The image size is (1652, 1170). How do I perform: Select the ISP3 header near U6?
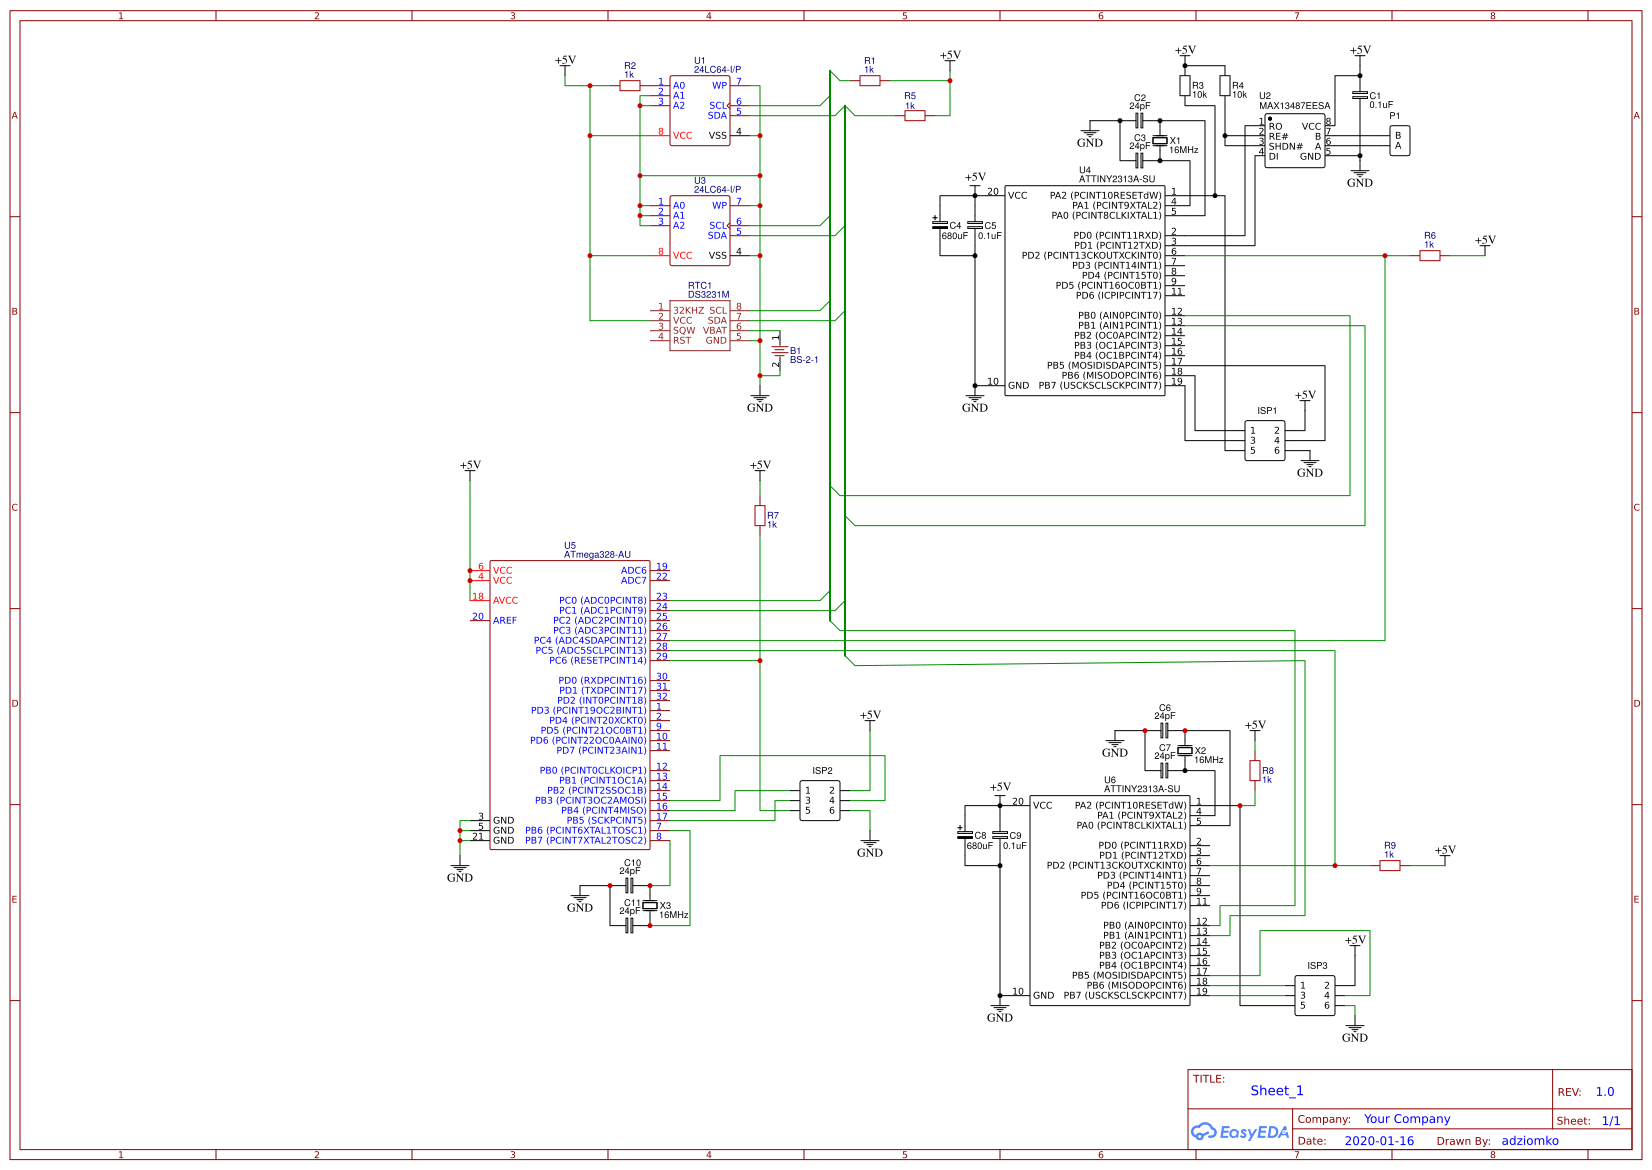[1314, 996]
